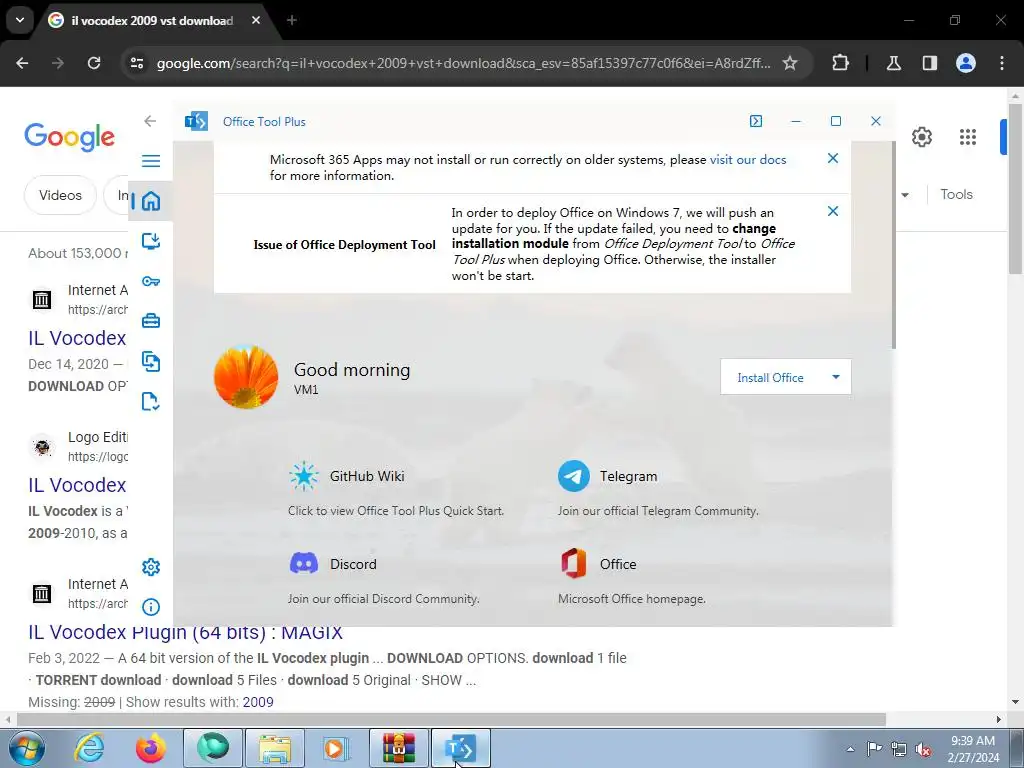Screen dimensions: 1024x768
Task: Close the 'il vocodex 2009 vst download' tab
Action: tap(256, 20)
